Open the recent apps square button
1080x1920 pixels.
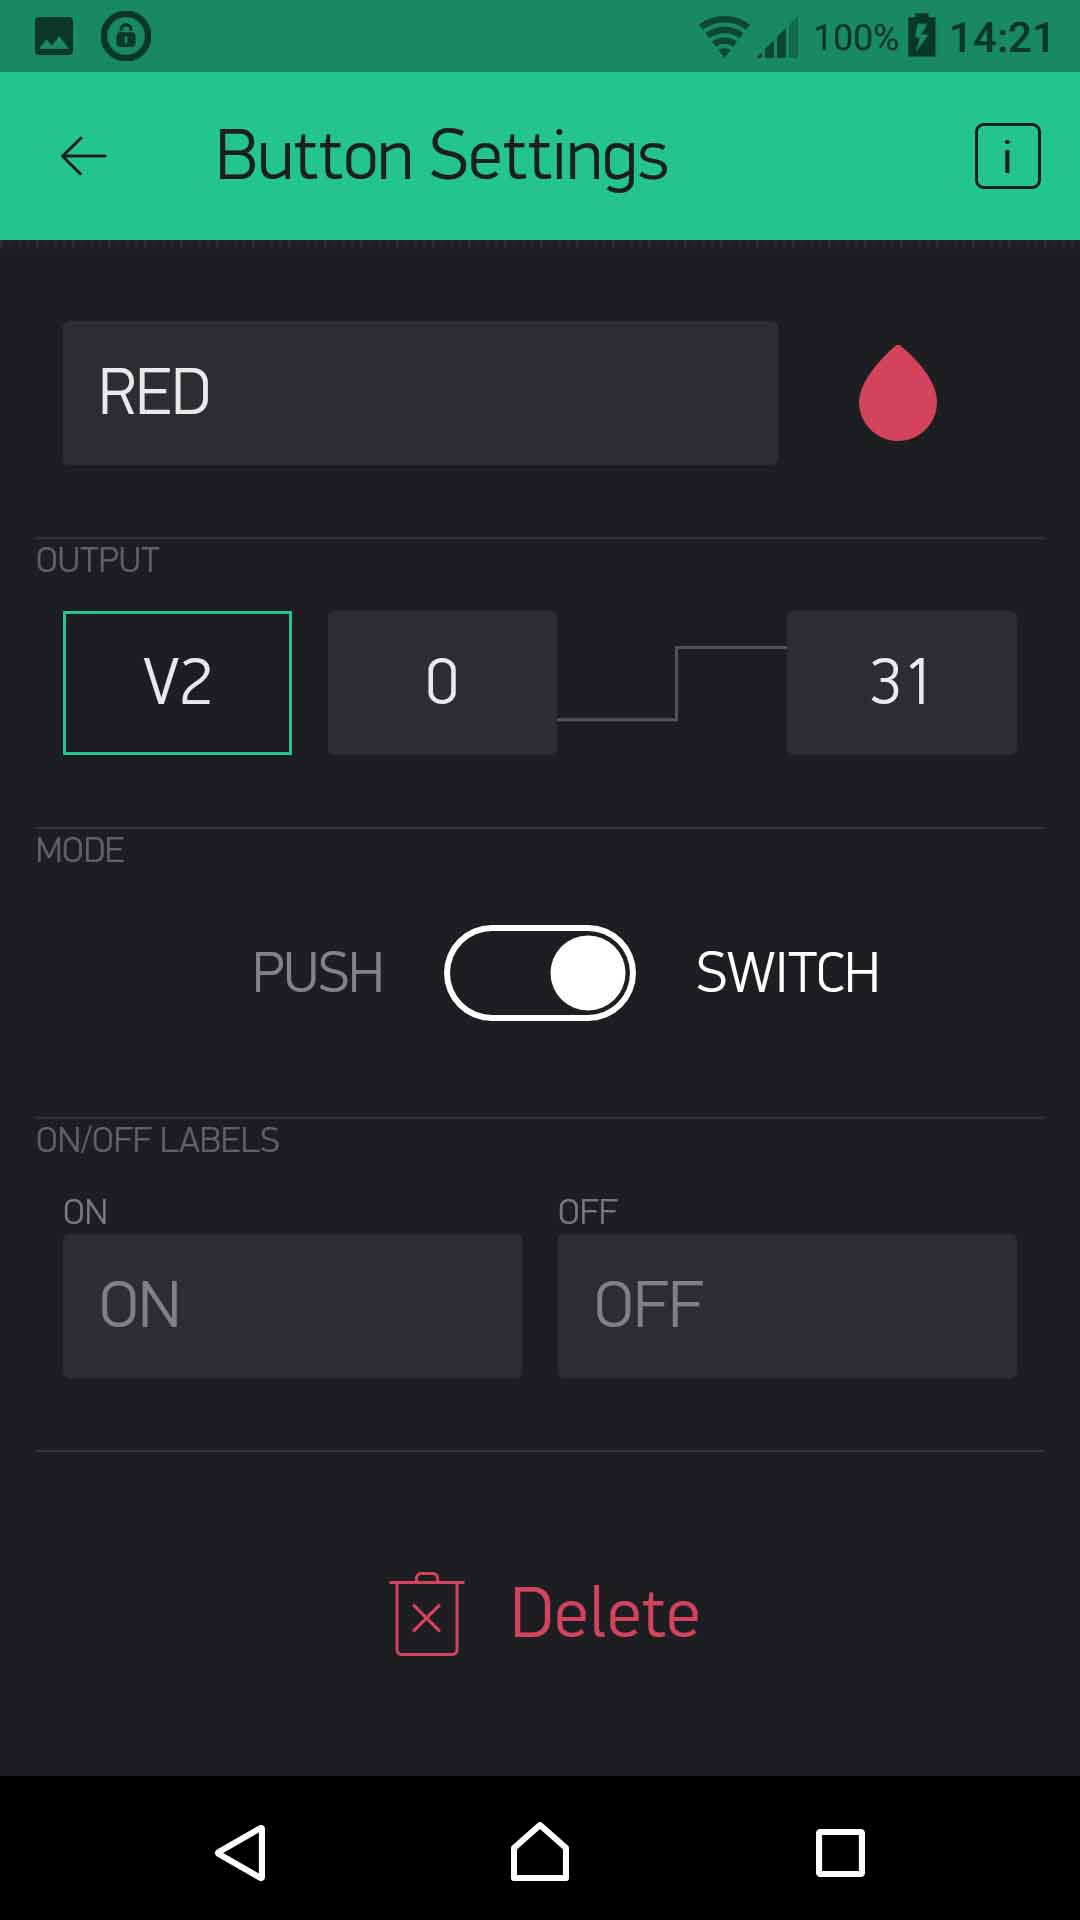840,1852
